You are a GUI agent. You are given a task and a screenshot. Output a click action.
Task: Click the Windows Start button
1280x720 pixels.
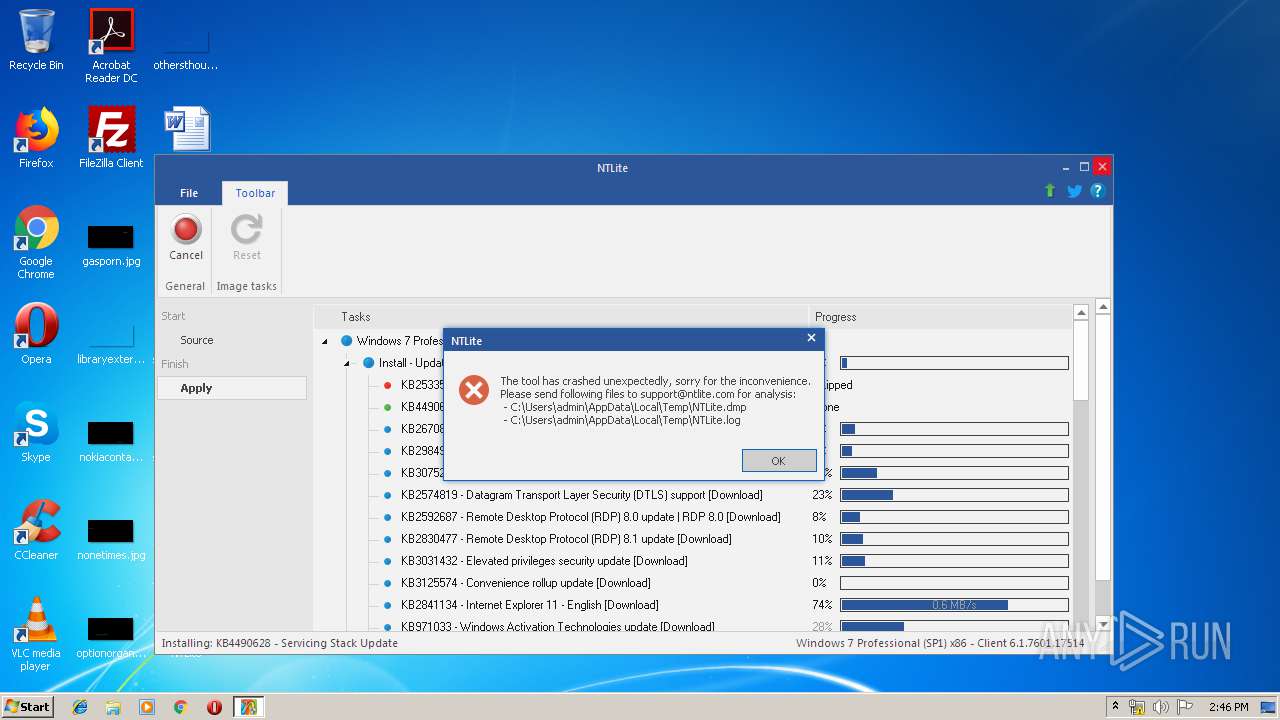[27, 706]
